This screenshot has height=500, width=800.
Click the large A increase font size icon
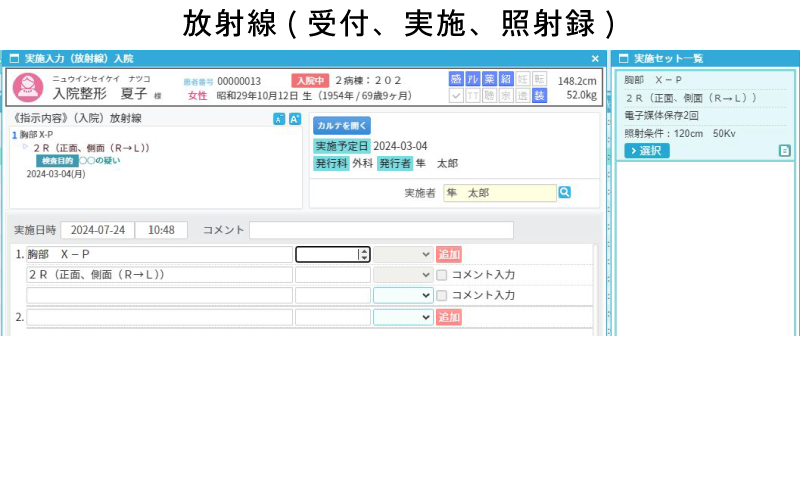(294, 119)
